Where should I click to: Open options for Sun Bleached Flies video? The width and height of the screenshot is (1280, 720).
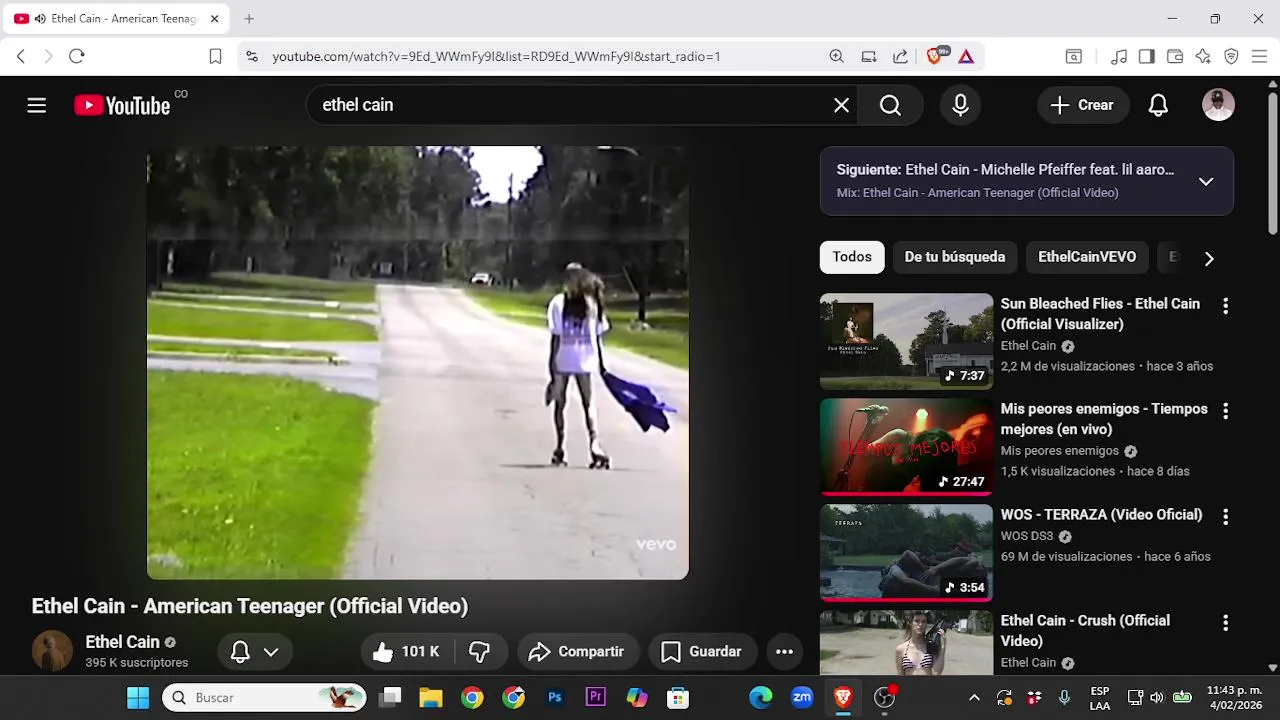(x=1225, y=306)
